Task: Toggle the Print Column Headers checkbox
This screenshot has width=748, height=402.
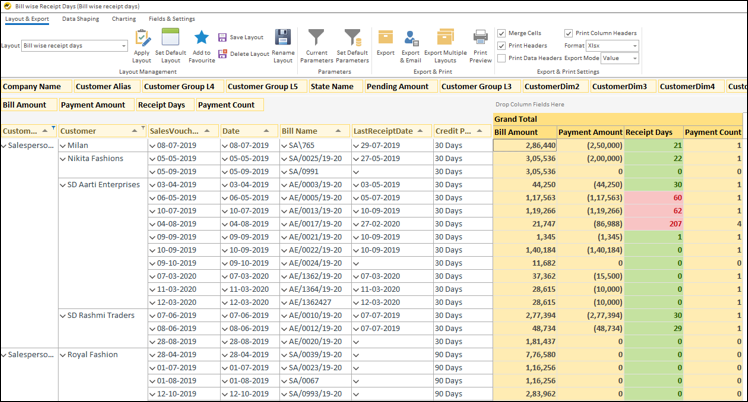Action: coord(569,32)
